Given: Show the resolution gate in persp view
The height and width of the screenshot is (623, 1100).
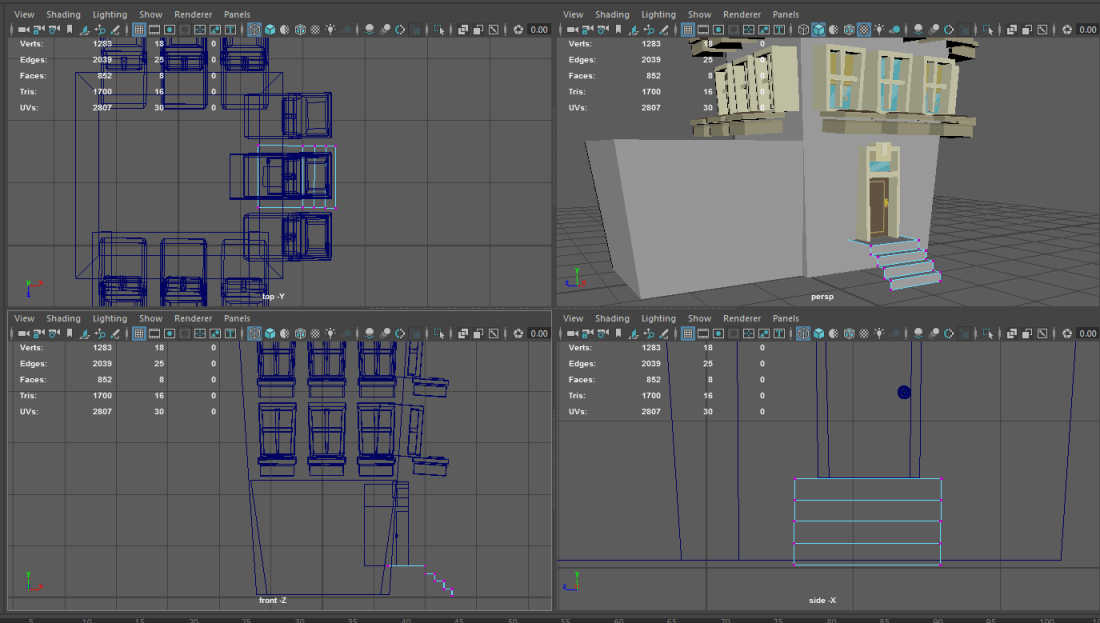Looking at the screenshot, I should (718, 29).
